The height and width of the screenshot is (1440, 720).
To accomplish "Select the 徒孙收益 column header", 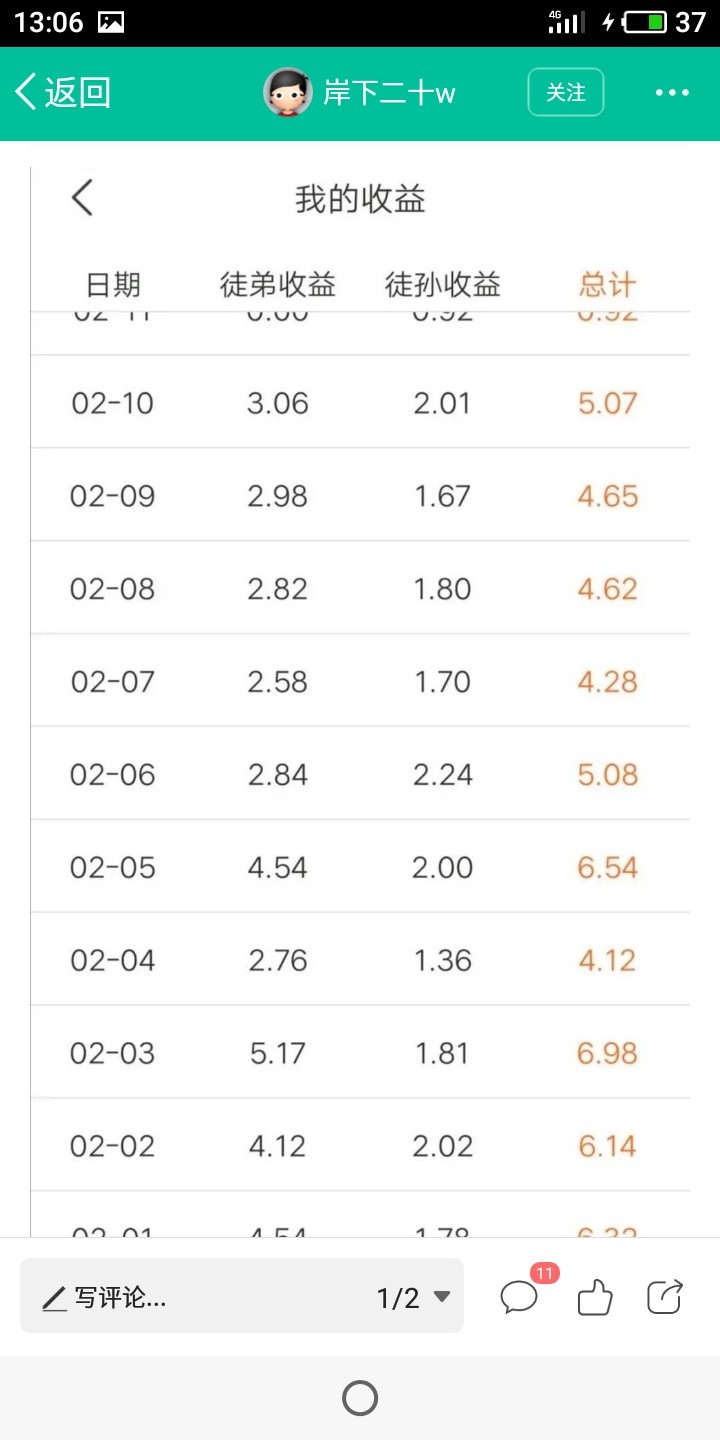I will click(x=443, y=285).
